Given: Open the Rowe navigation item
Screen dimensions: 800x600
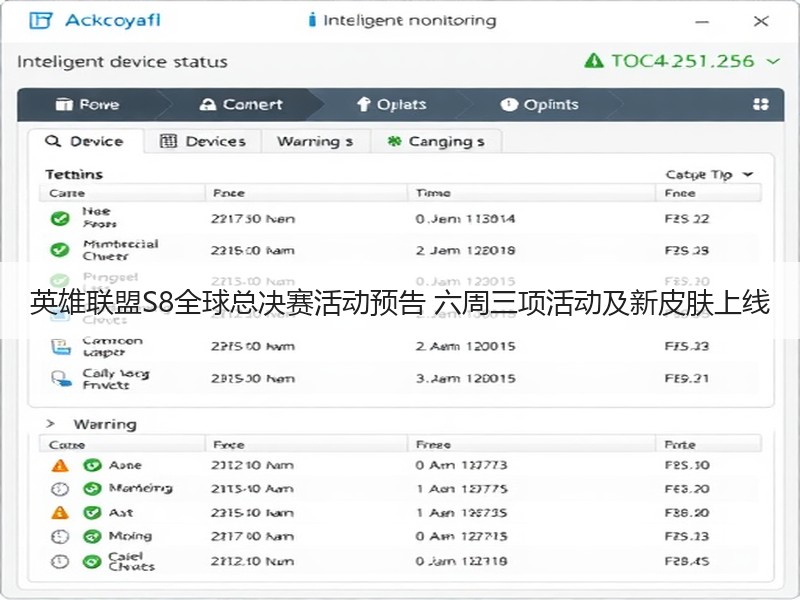Looking at the screenshot, I should [x=87, y=105].
